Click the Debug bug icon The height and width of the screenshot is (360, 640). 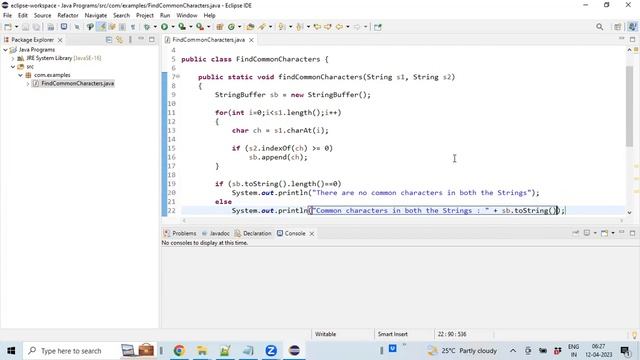tap(147, 27)
